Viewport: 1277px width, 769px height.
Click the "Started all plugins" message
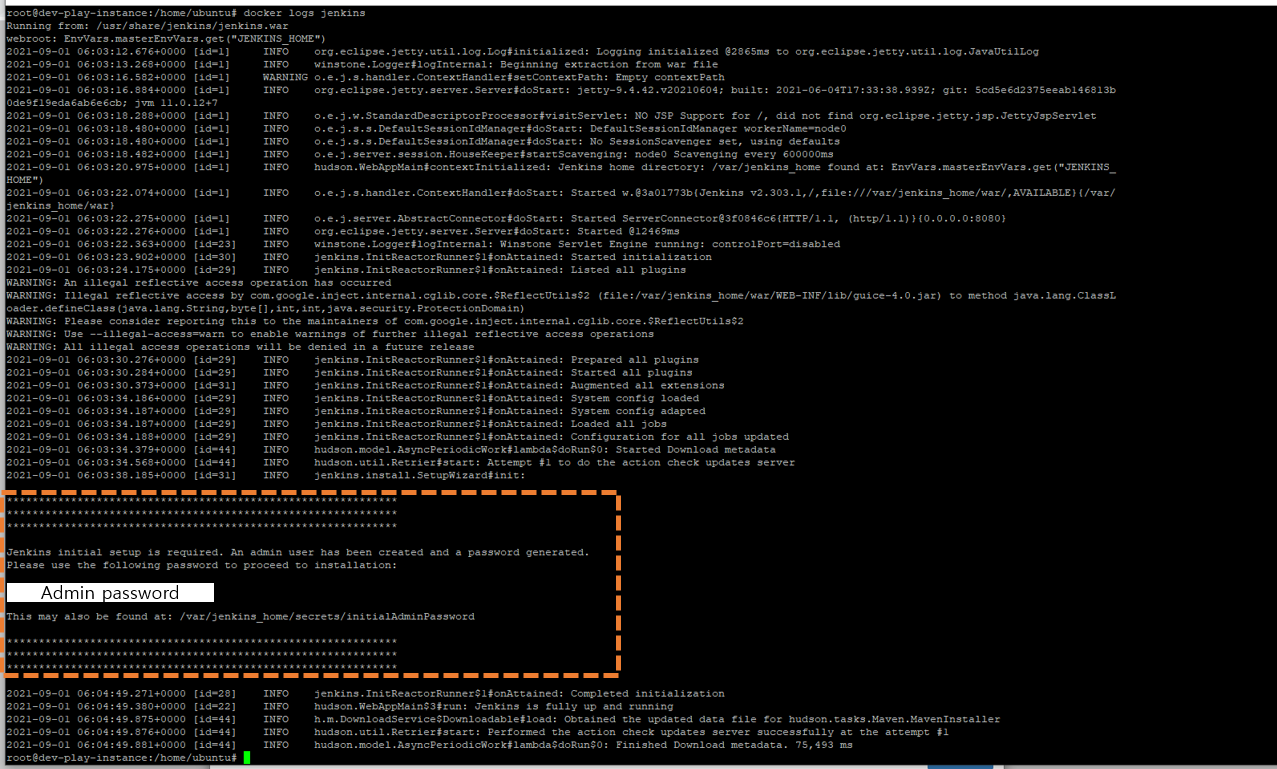(x=631, y=373)
